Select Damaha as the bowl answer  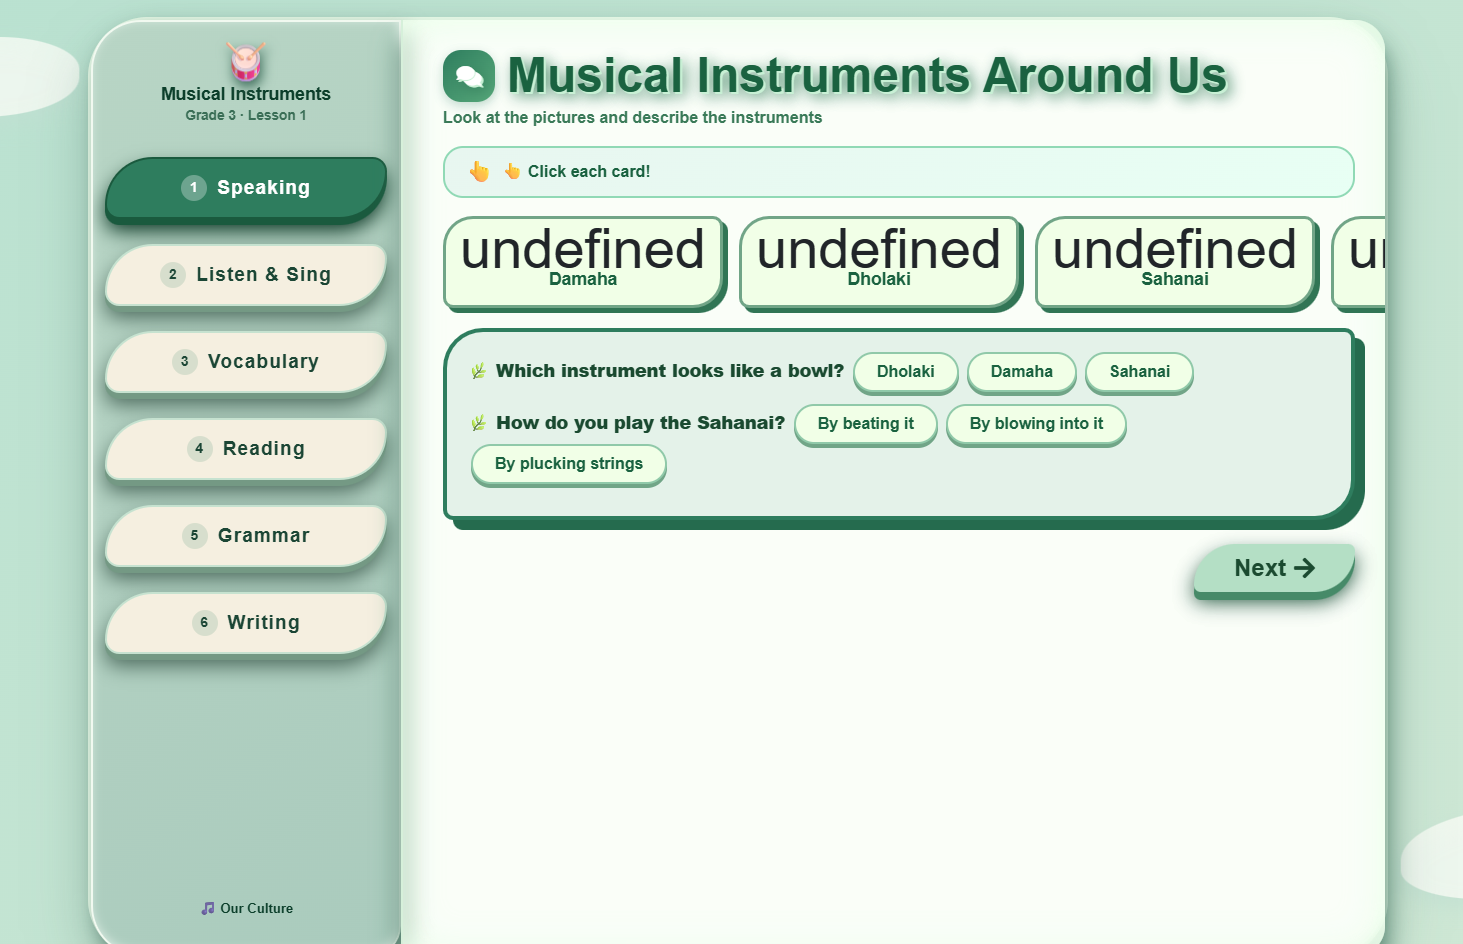click(x=1021, y=373)
